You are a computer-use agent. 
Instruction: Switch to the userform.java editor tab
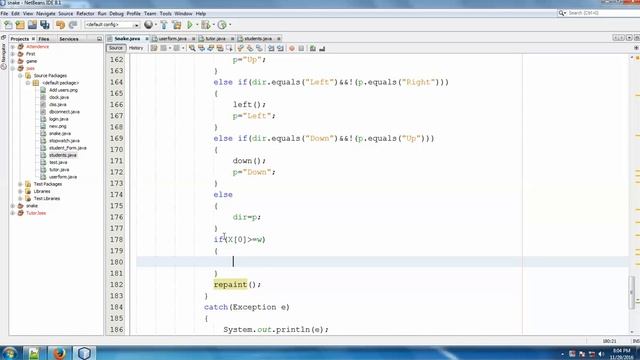point(172,38)
